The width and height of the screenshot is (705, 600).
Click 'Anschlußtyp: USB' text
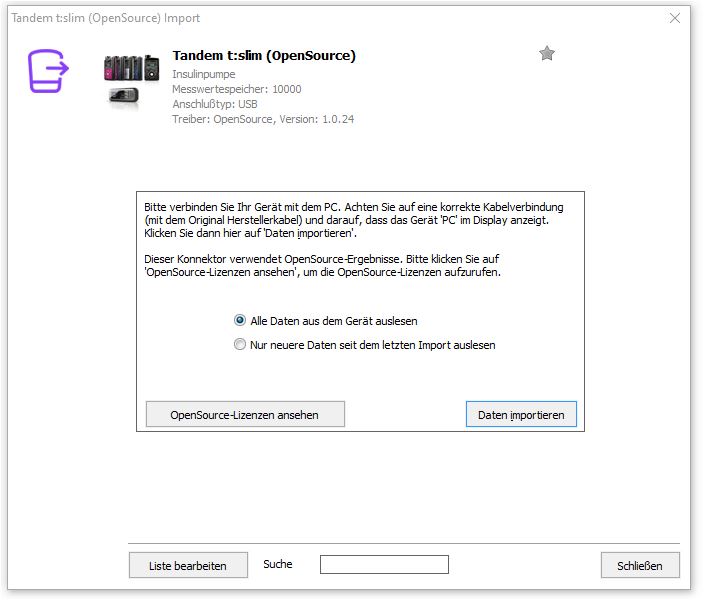[x=215, y=104]
